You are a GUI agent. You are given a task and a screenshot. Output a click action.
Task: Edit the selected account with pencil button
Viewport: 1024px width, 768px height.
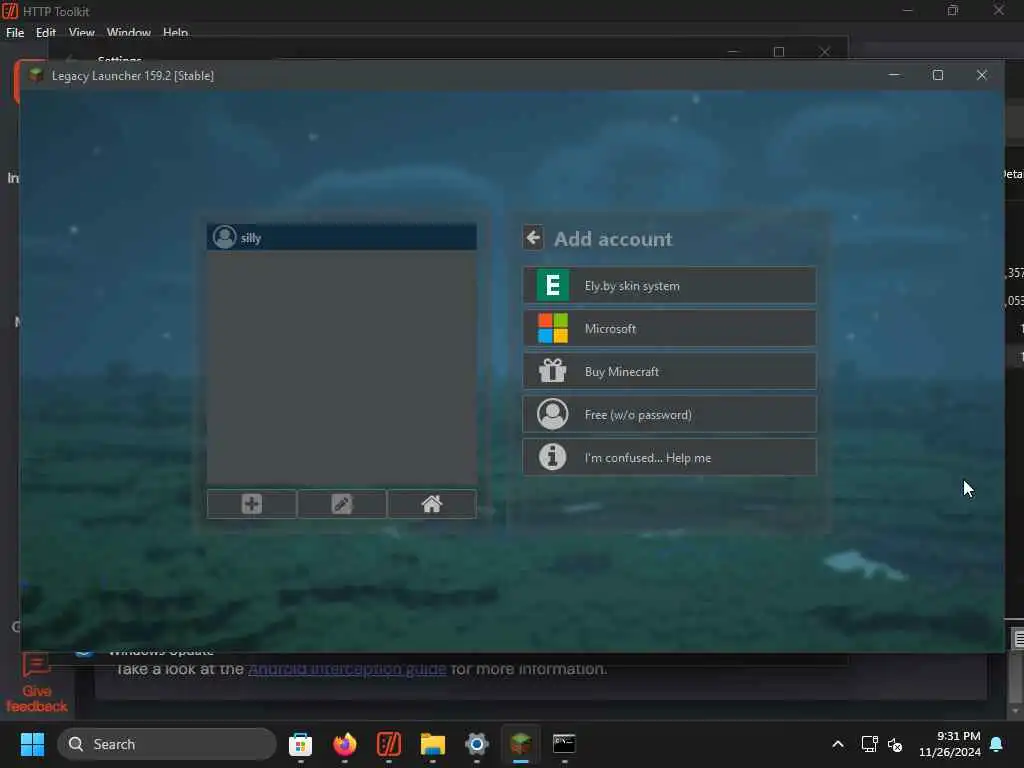[x=342, y=504]
